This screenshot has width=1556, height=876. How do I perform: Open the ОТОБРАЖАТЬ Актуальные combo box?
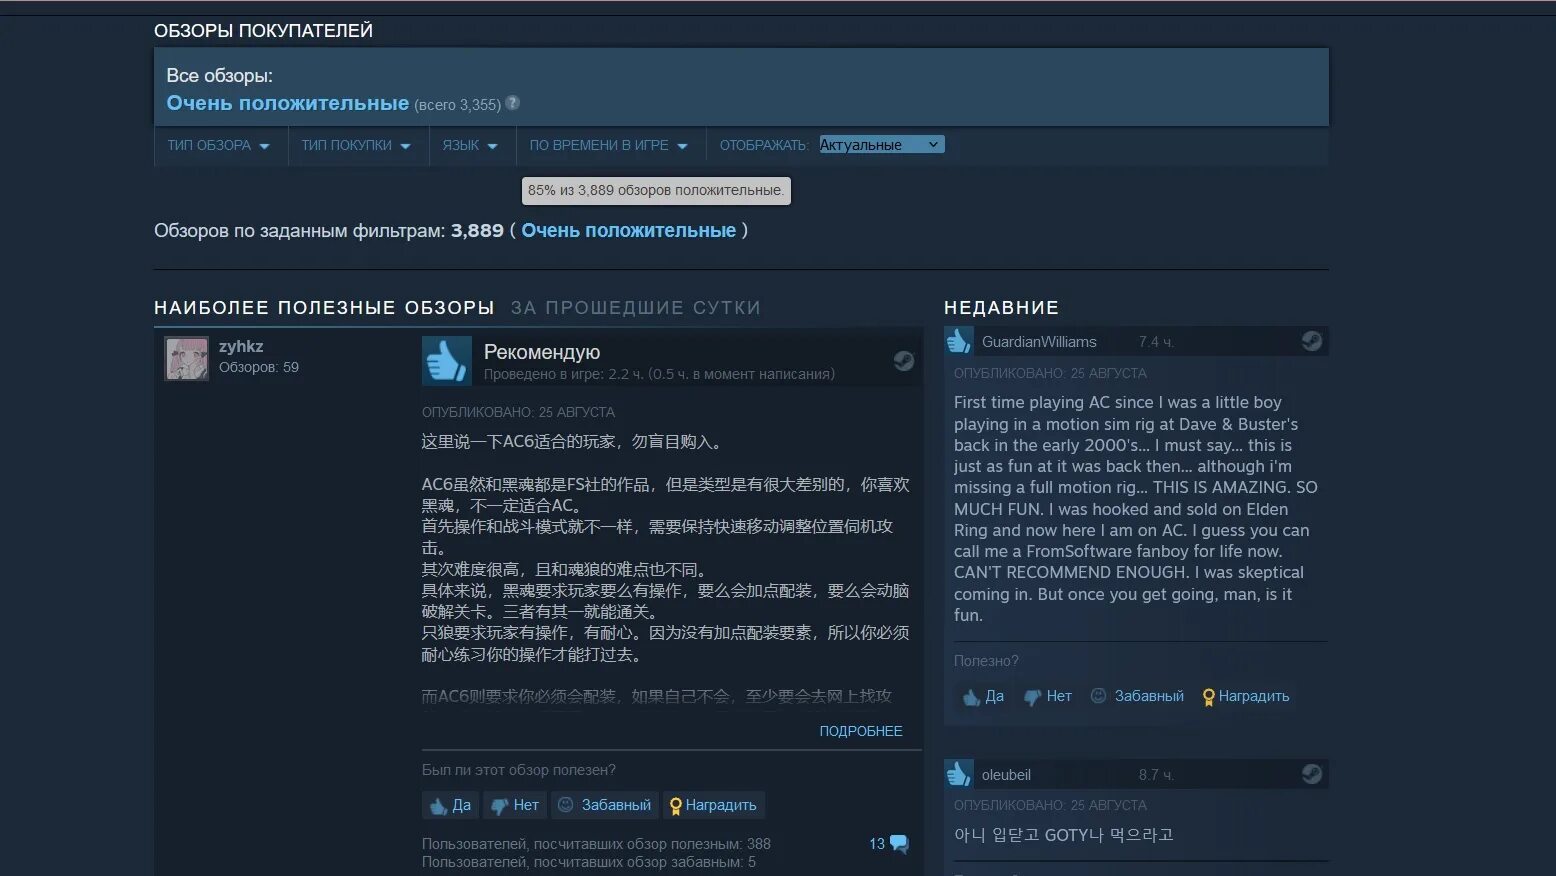coord(881,145)
